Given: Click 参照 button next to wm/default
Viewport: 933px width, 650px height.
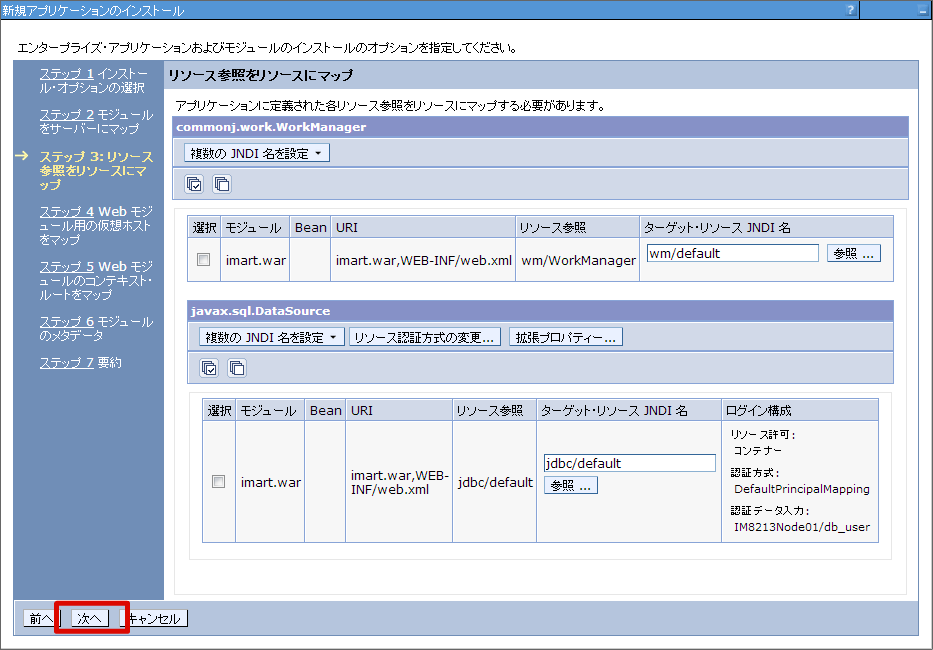Looking at the screenshot, I should tap(854, 254).
